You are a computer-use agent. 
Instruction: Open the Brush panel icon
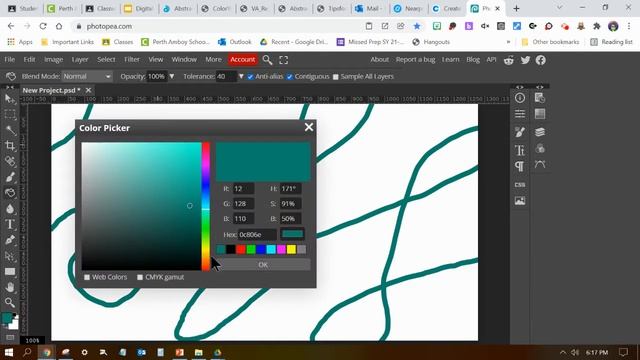click(520, 132)
